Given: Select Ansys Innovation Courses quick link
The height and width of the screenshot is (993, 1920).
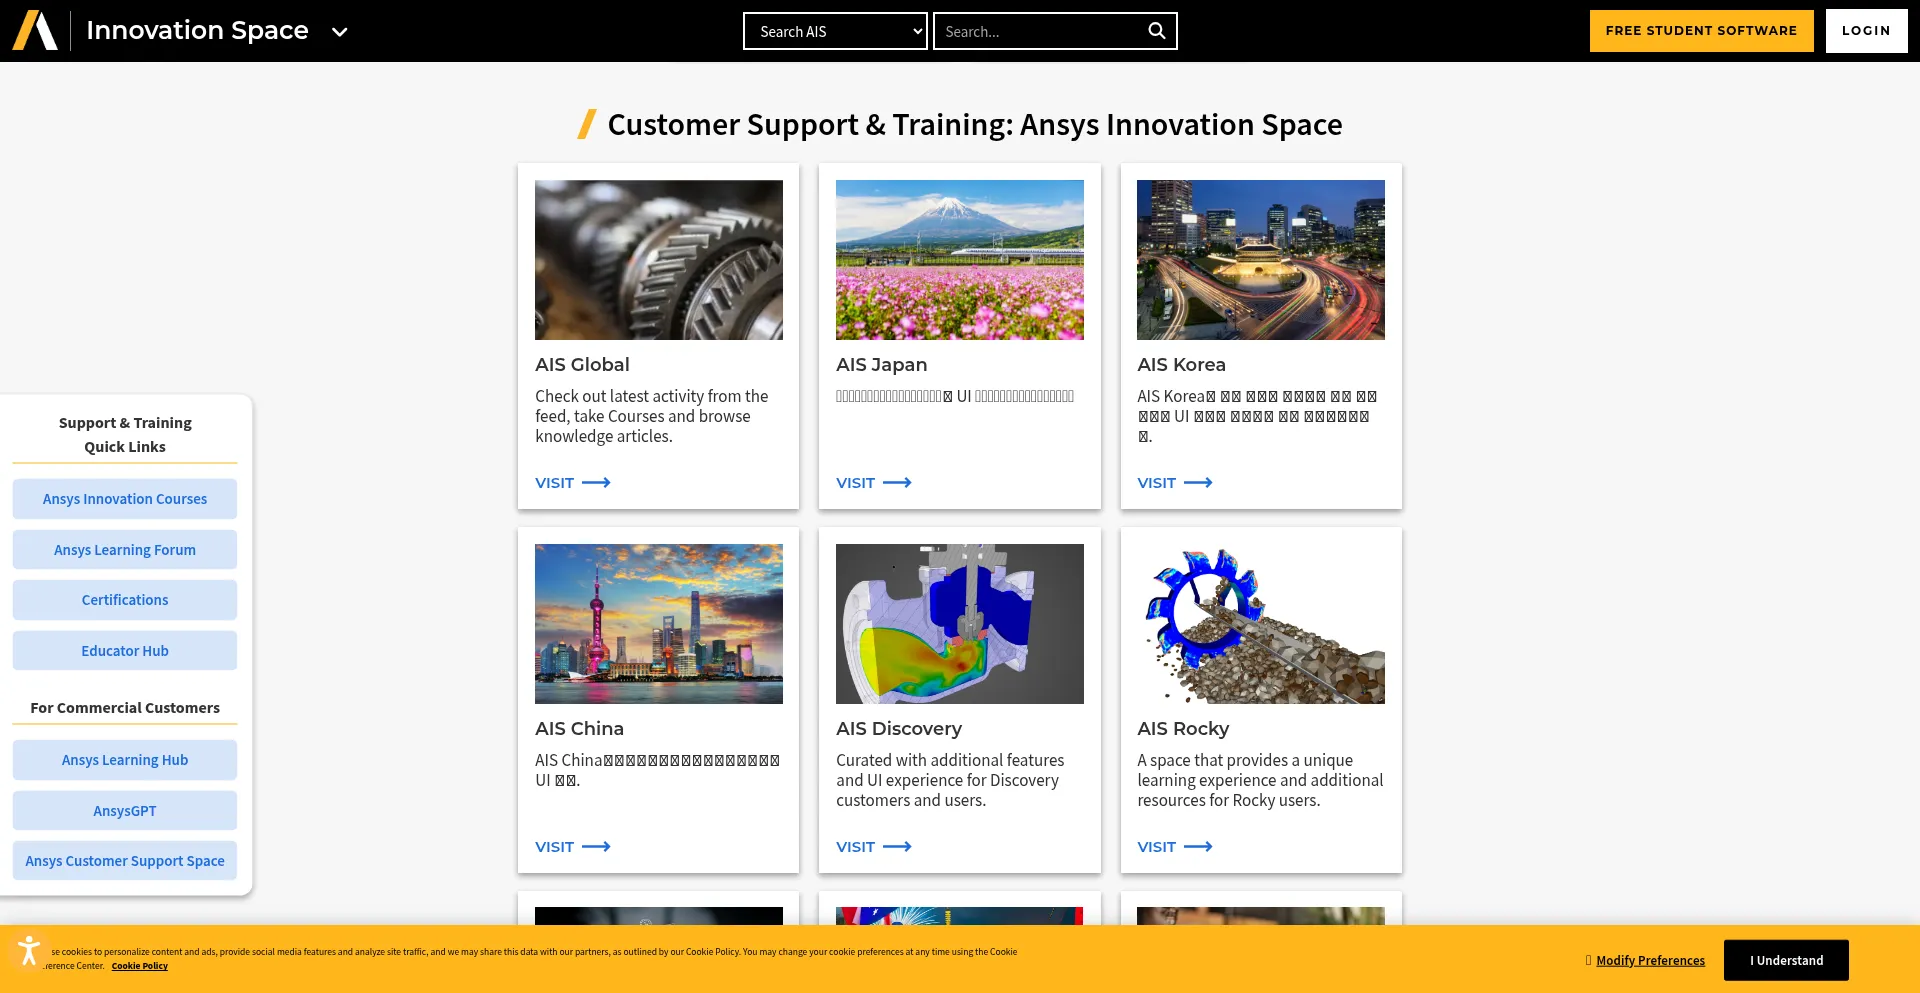Looking at the screenshot, I should 124,498.
